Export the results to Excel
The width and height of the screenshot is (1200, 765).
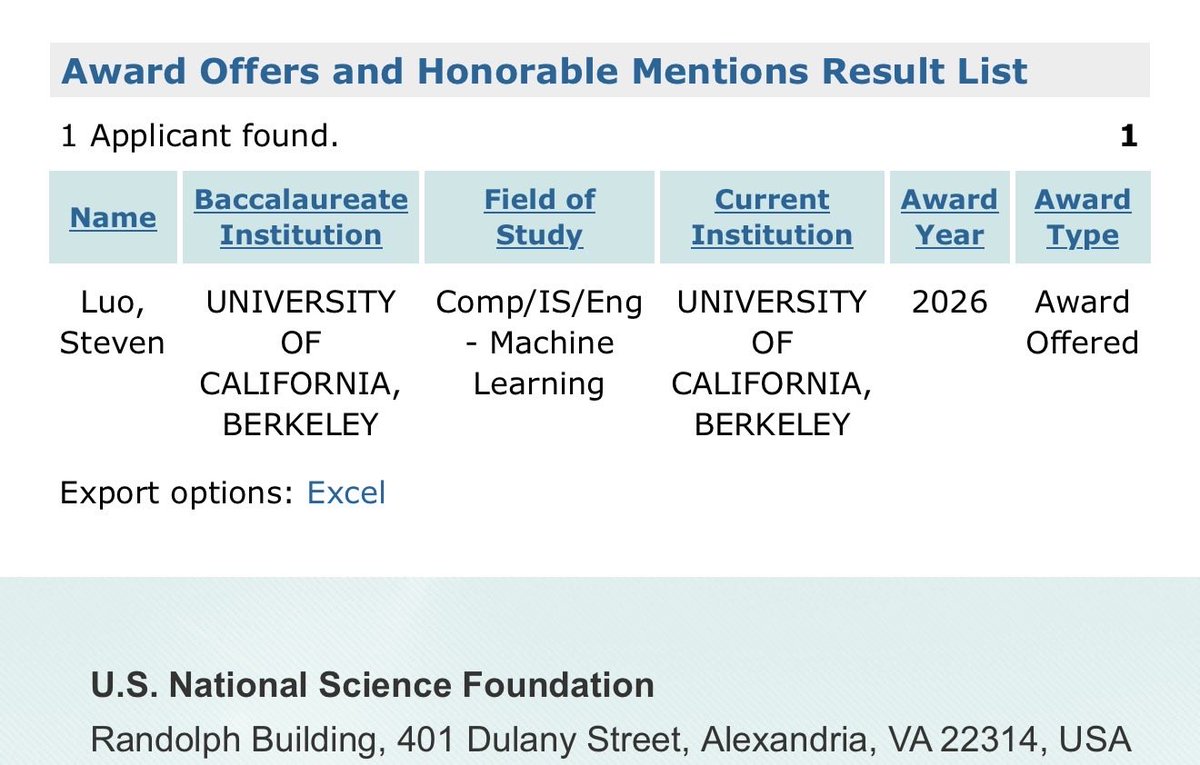click(346, 493)
